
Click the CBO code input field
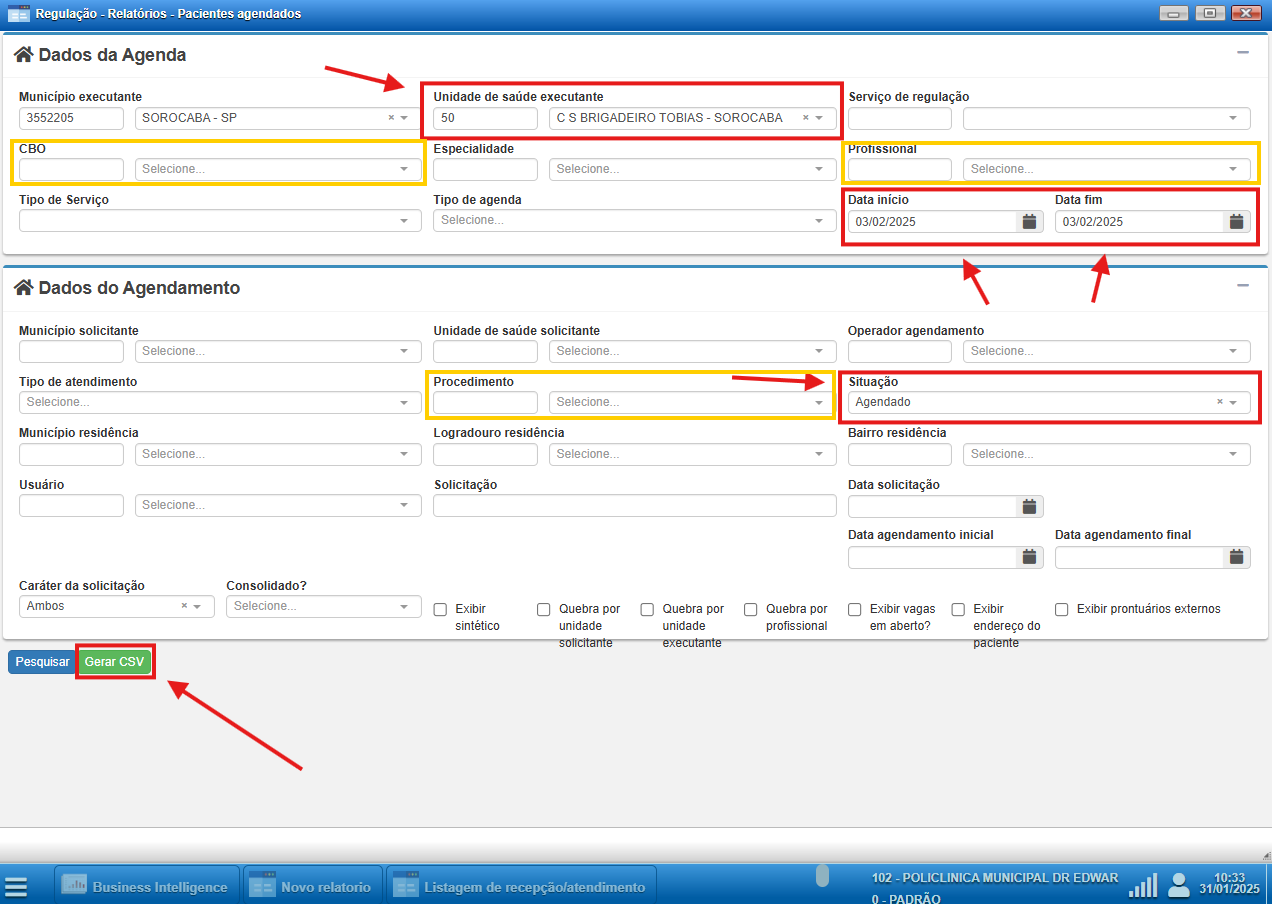click(71, 169)
